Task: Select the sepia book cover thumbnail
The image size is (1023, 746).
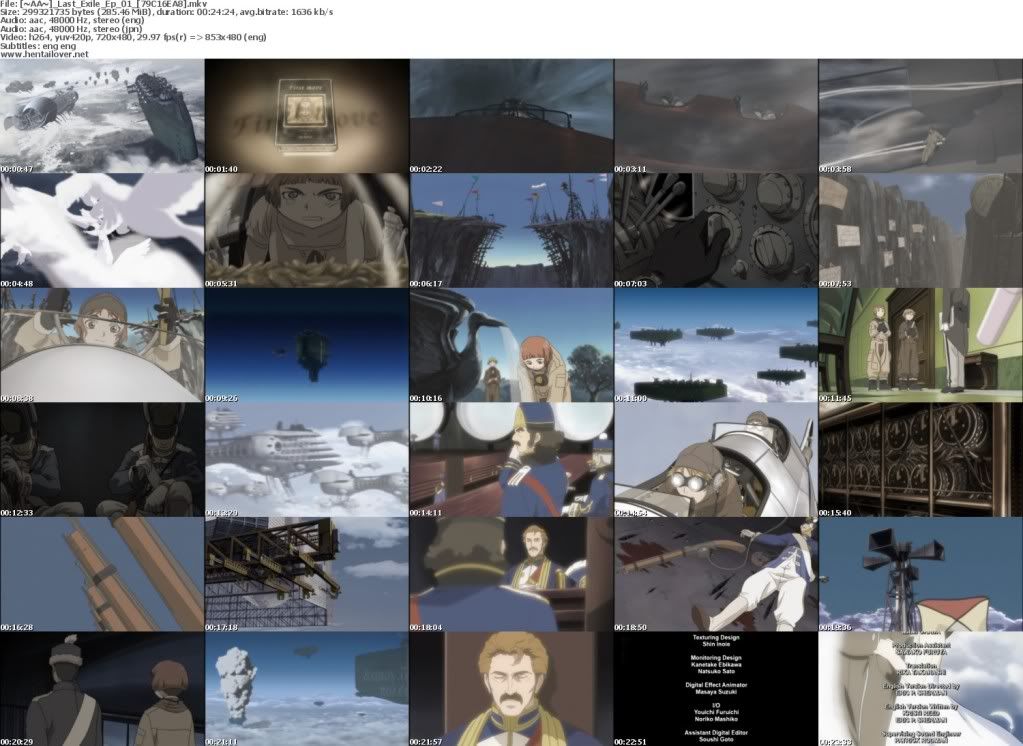Action: click(307, 115)
